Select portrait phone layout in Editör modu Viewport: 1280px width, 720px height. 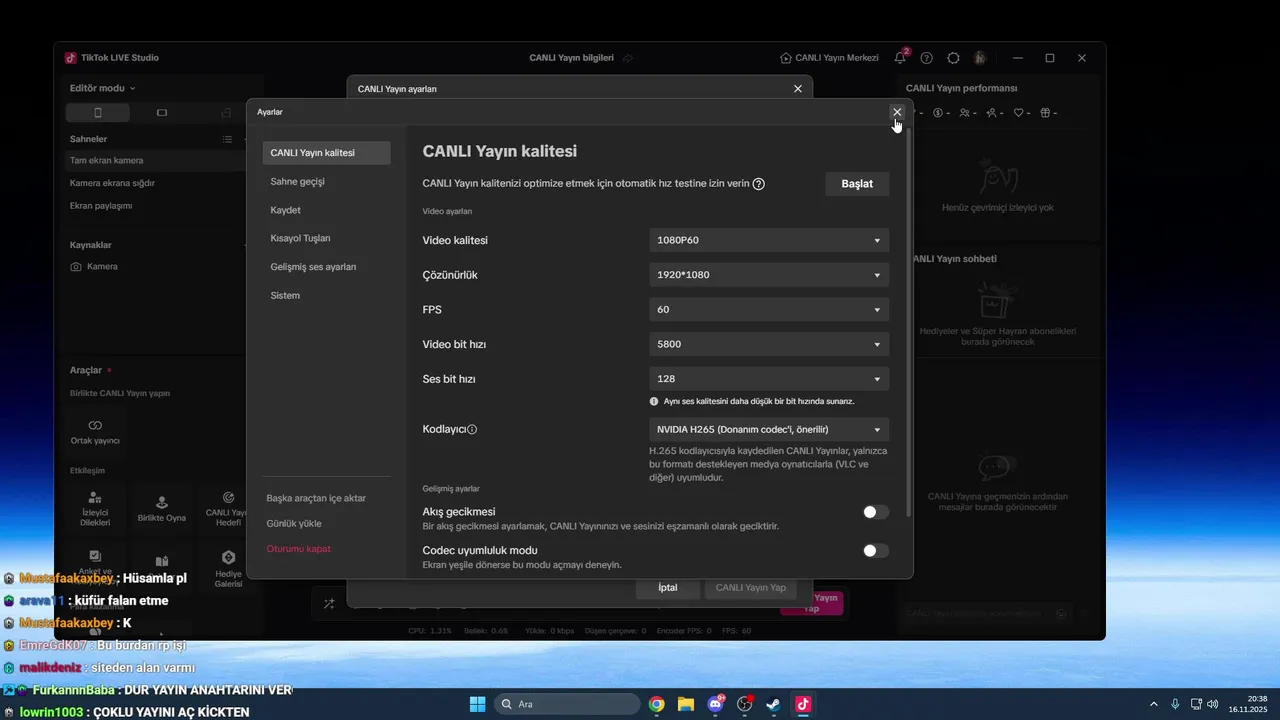point(97,113)
